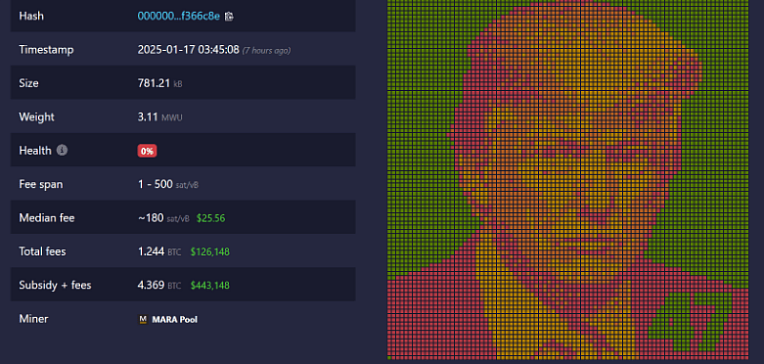Copy the block hash with the clipboard icon
The width and height of the screenshot is (764, 364).
coord(229,17)
